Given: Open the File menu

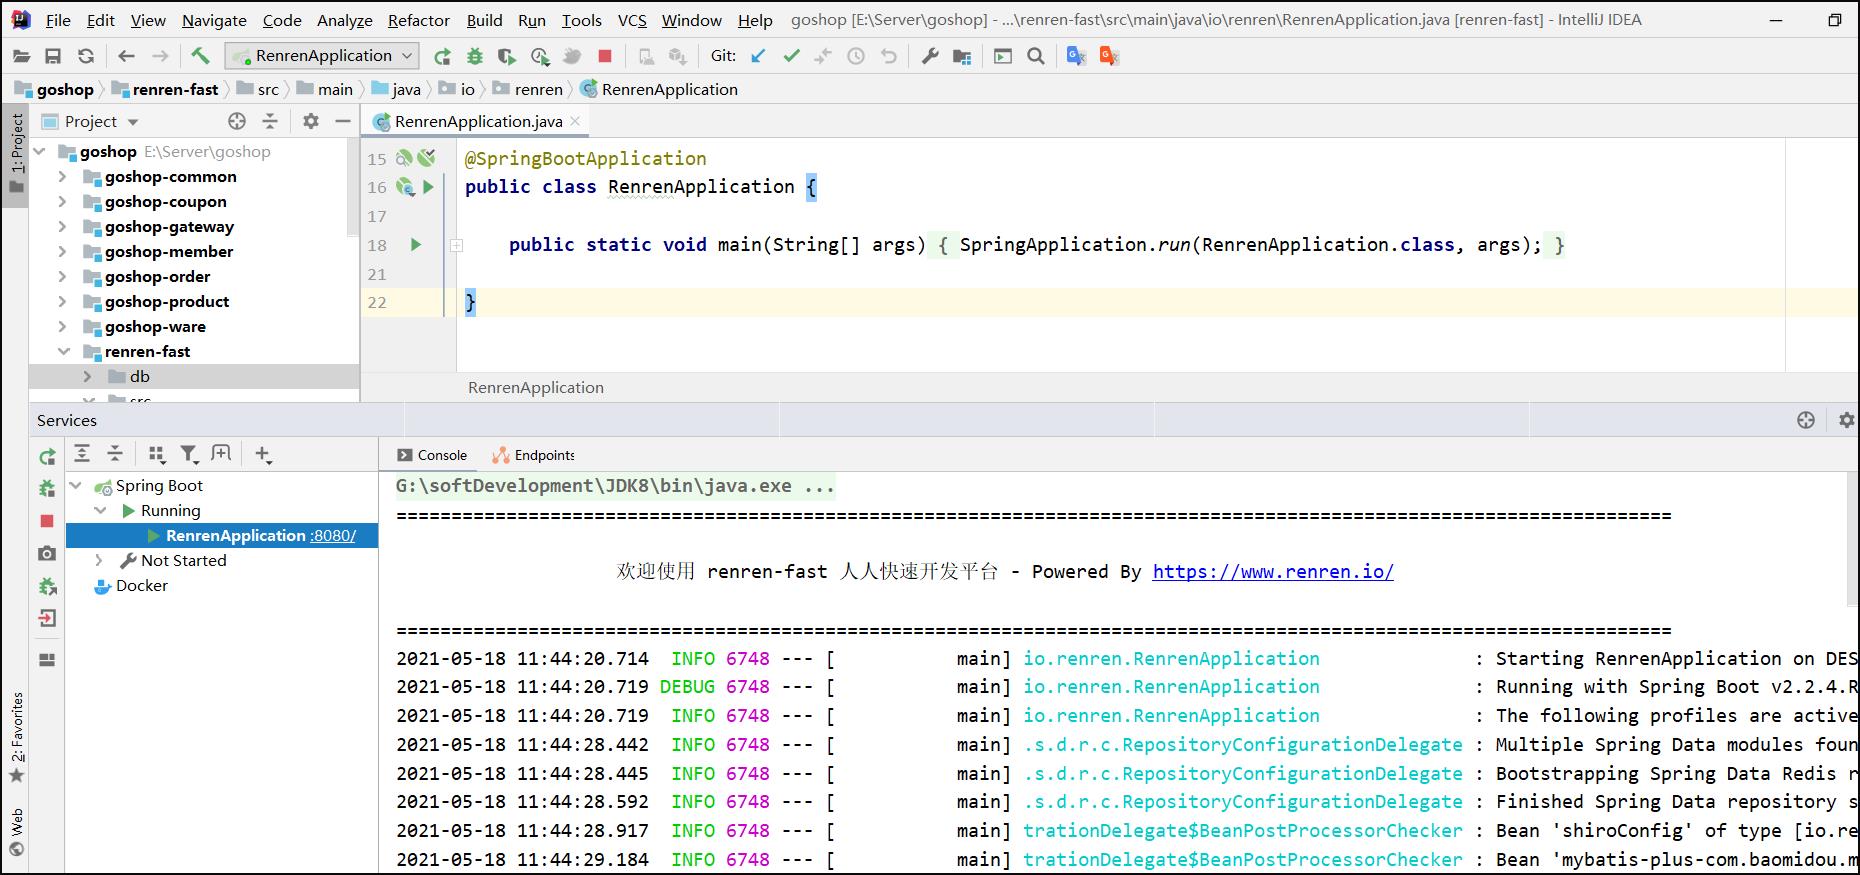Looking at the screenshot, I should tap(58, 20).
